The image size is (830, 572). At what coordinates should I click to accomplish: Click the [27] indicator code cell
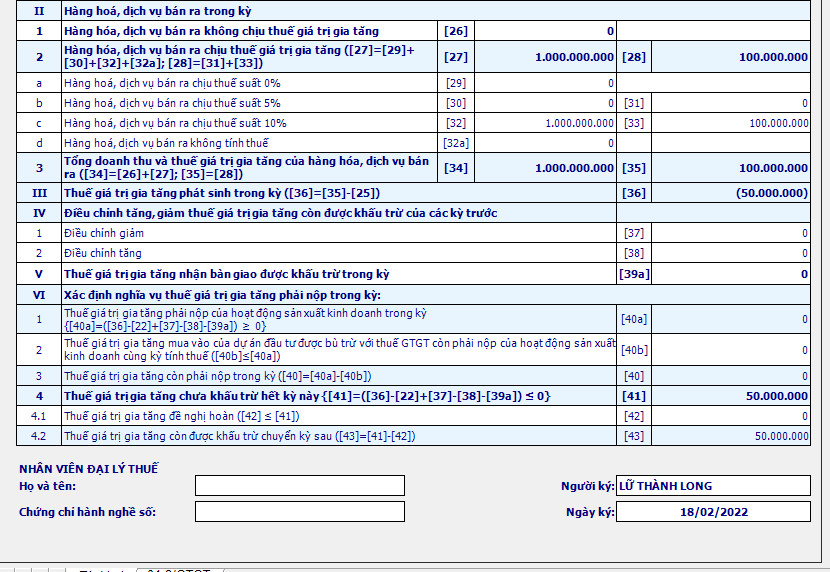coord(456,57)
